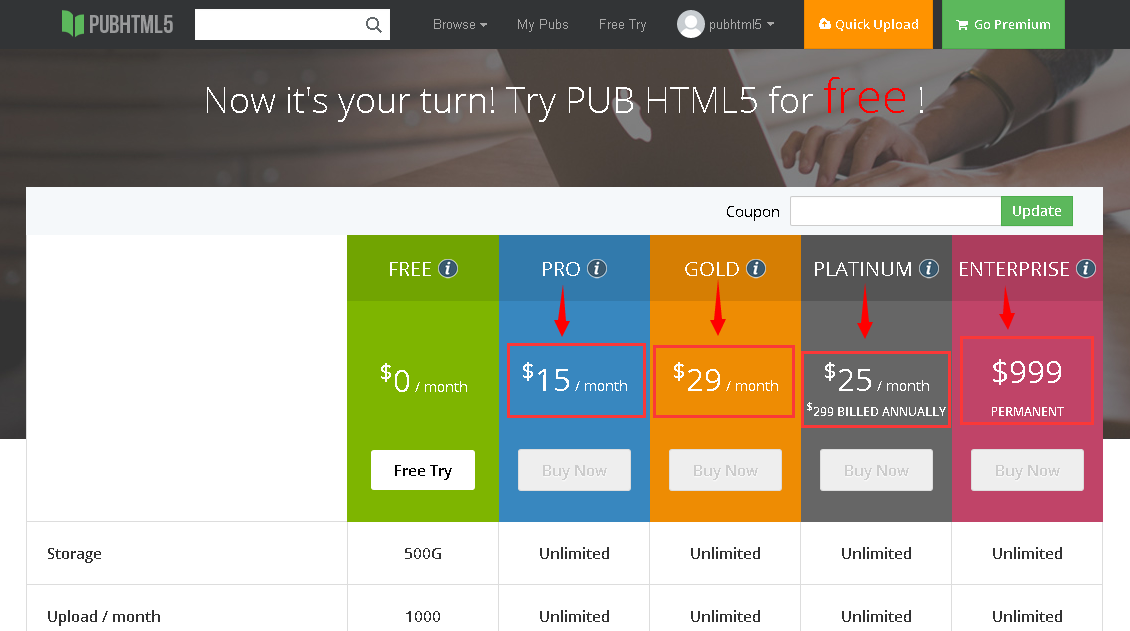Show info for the FREE plan
This screenshot has width=1130, height=631.
[x=448, y=269]
